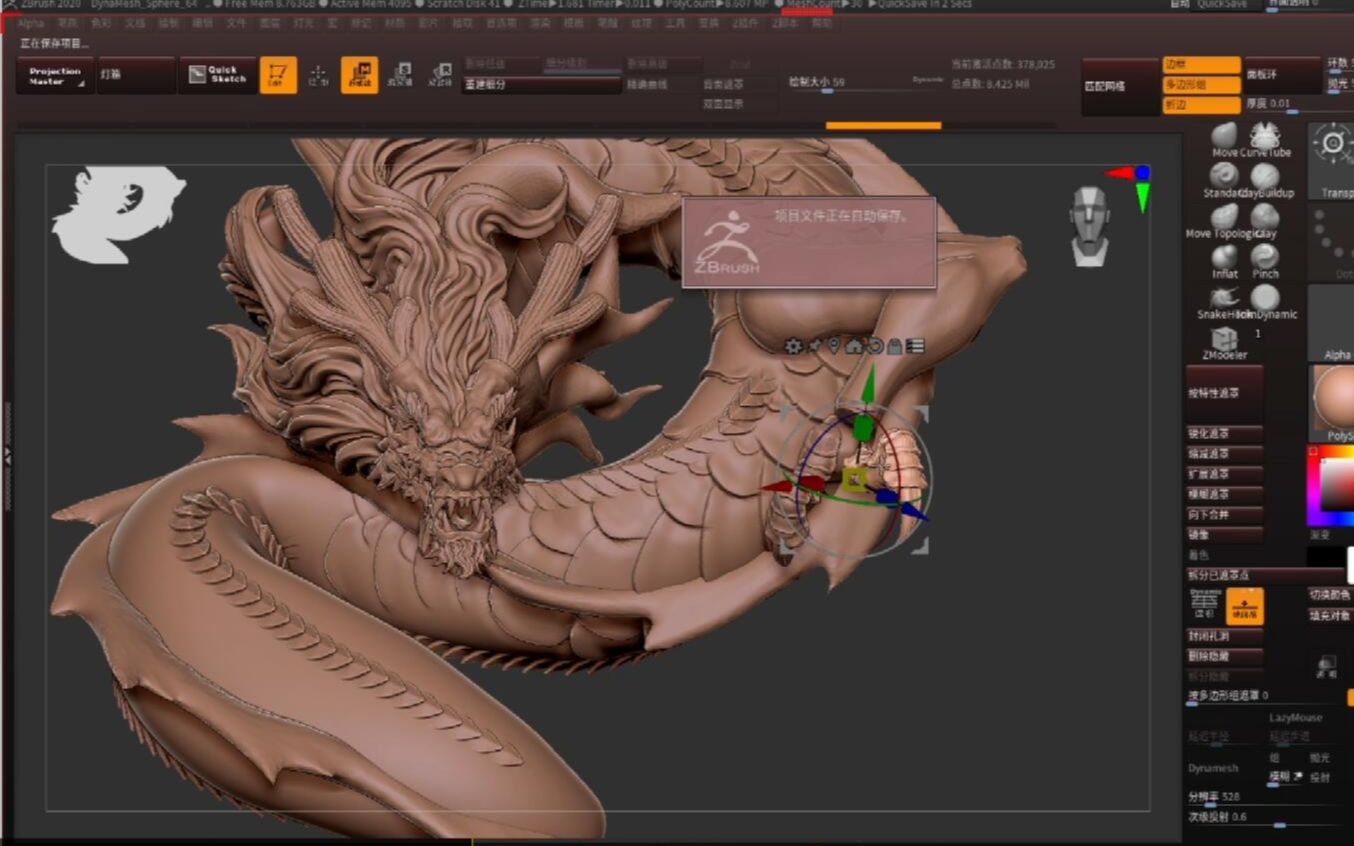Open the 文件 menu

236,22
